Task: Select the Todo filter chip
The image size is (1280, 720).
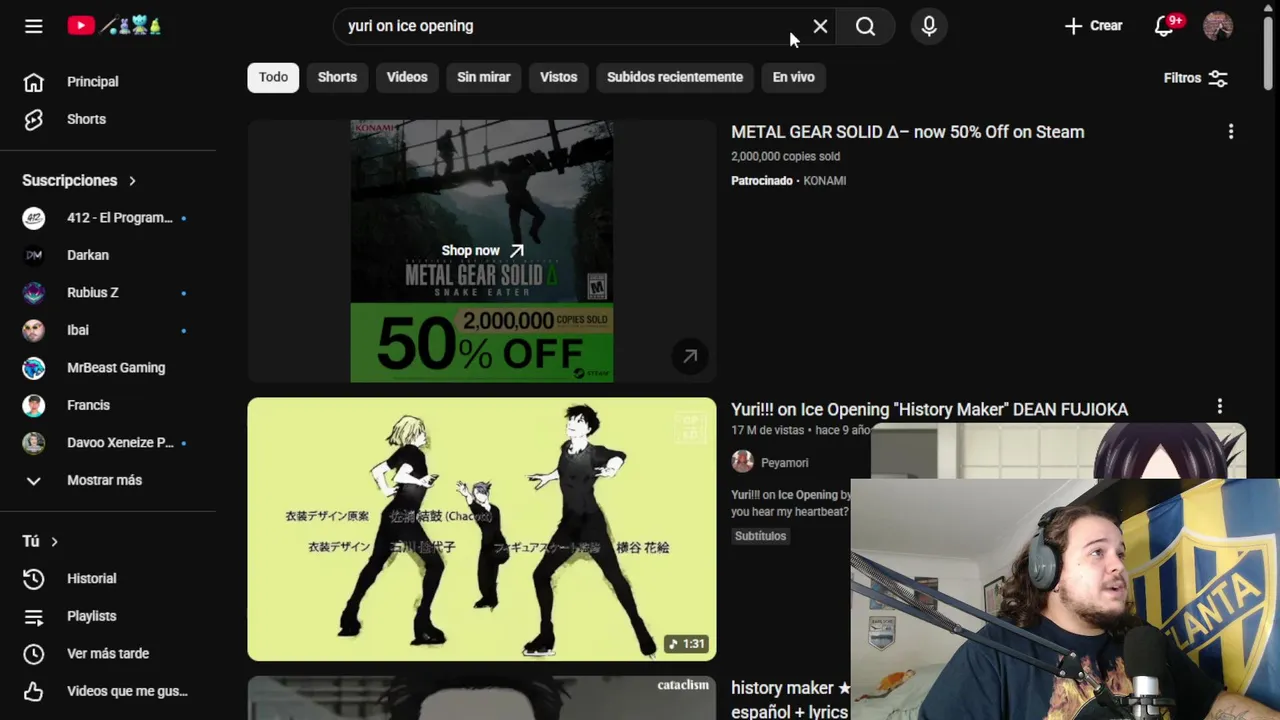Action: [x=273, y=77]
